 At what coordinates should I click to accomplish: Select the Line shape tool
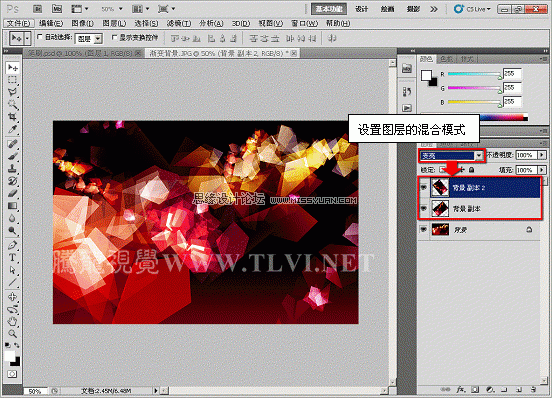tap(12, 282)
